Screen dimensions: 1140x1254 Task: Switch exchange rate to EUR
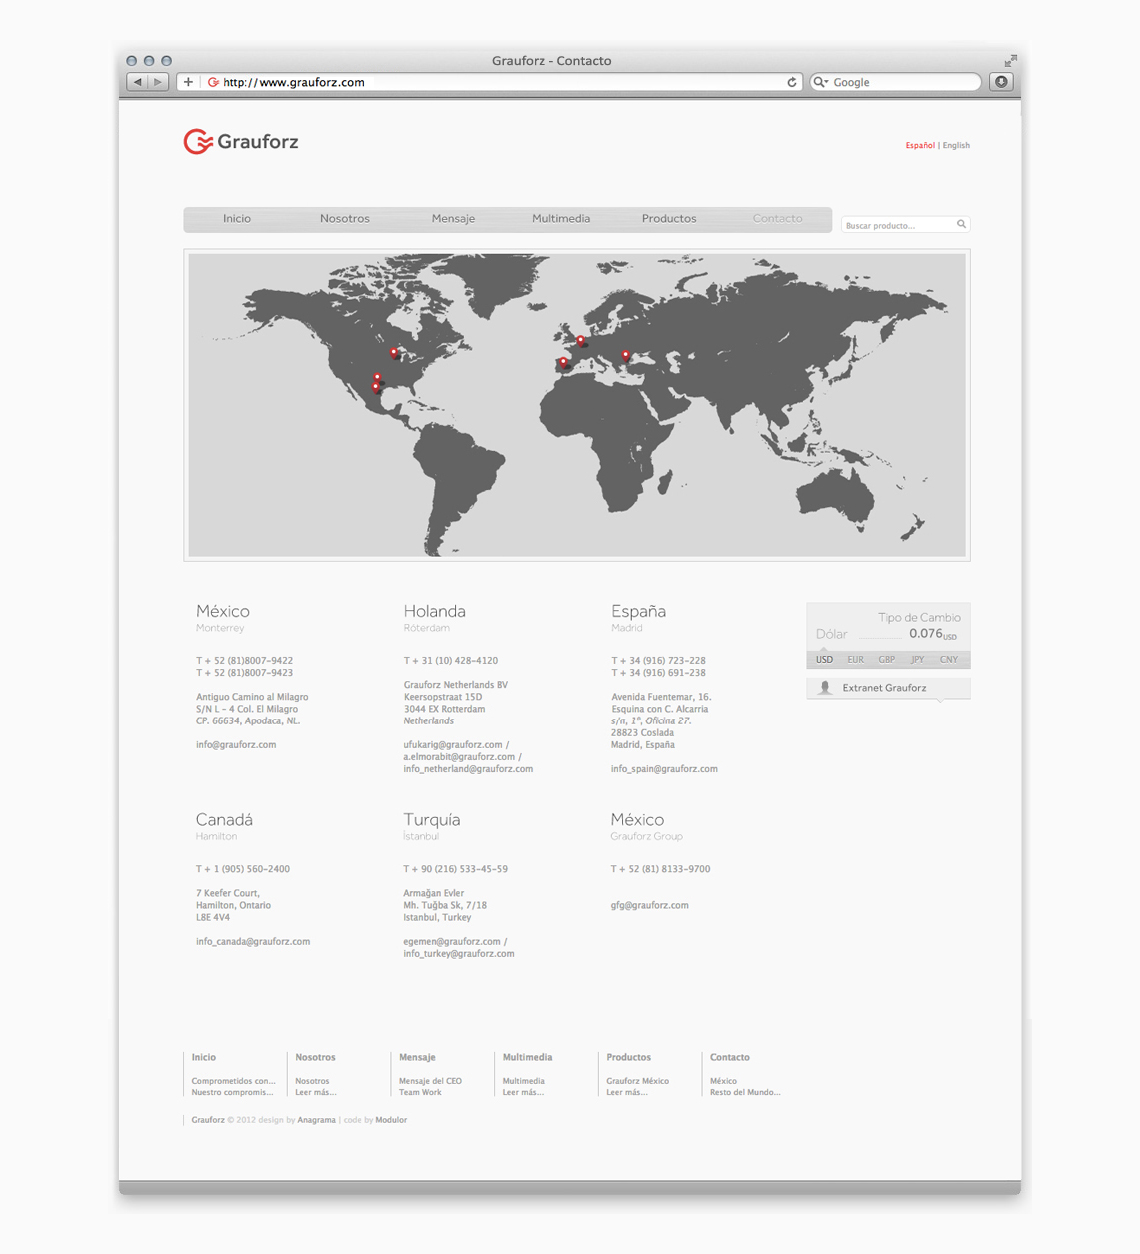click(x=855, y=660)
